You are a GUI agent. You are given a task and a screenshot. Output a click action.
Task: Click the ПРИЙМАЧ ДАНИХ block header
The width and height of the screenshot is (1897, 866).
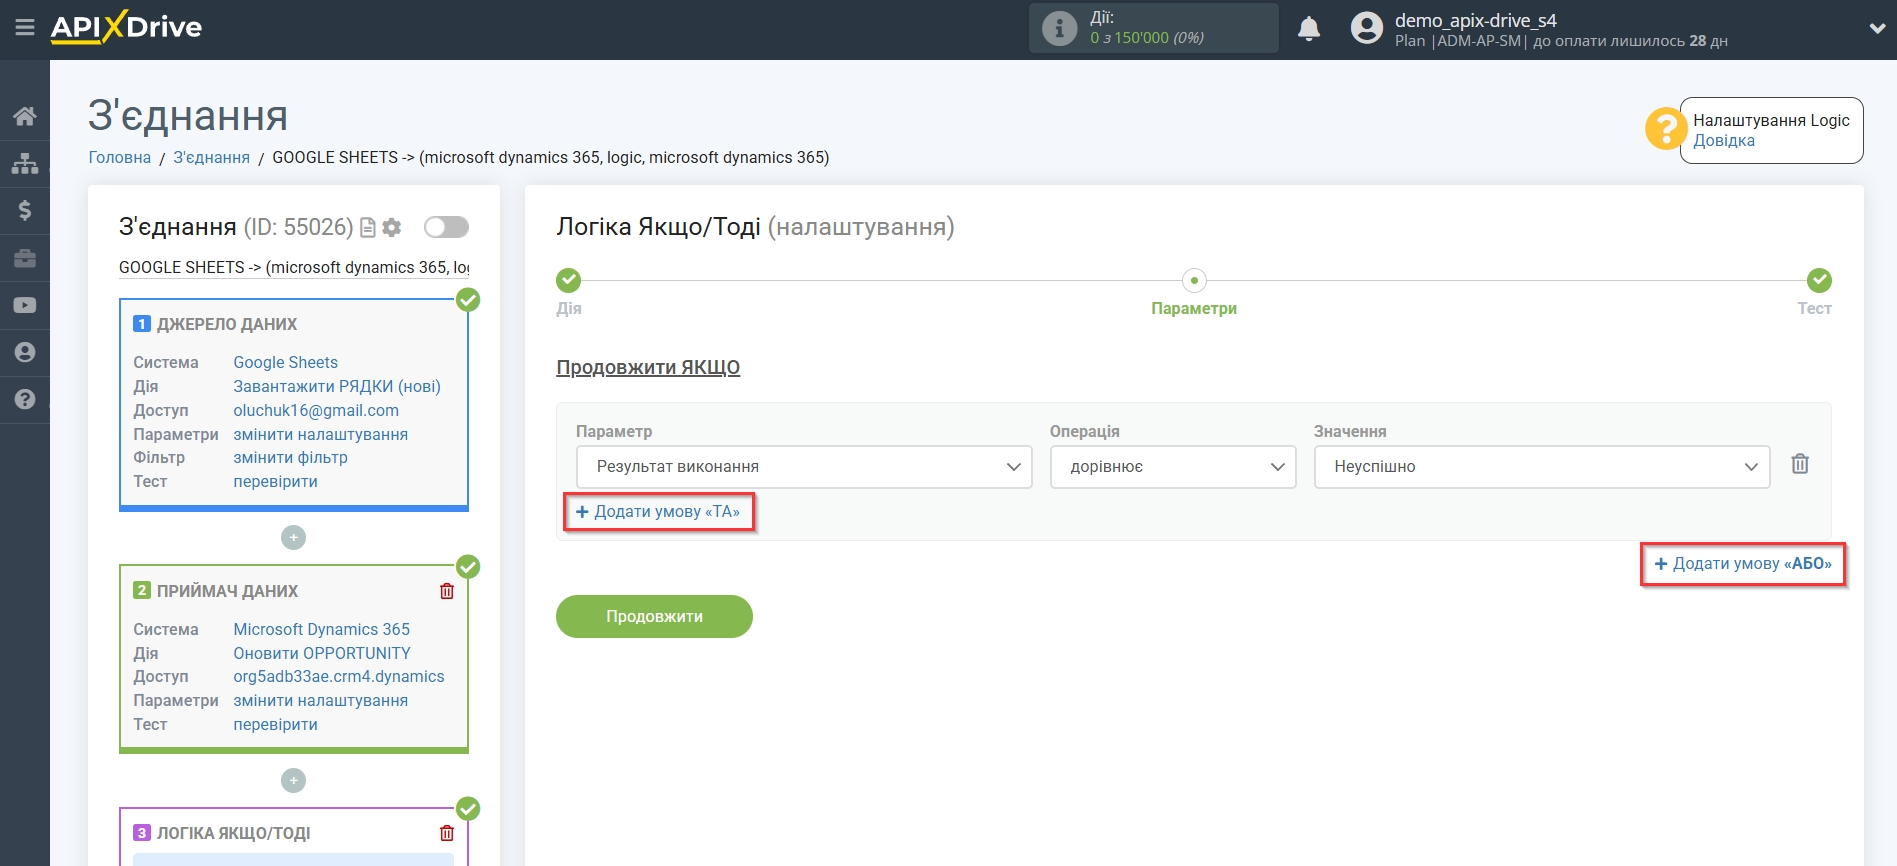pos(227,591)
